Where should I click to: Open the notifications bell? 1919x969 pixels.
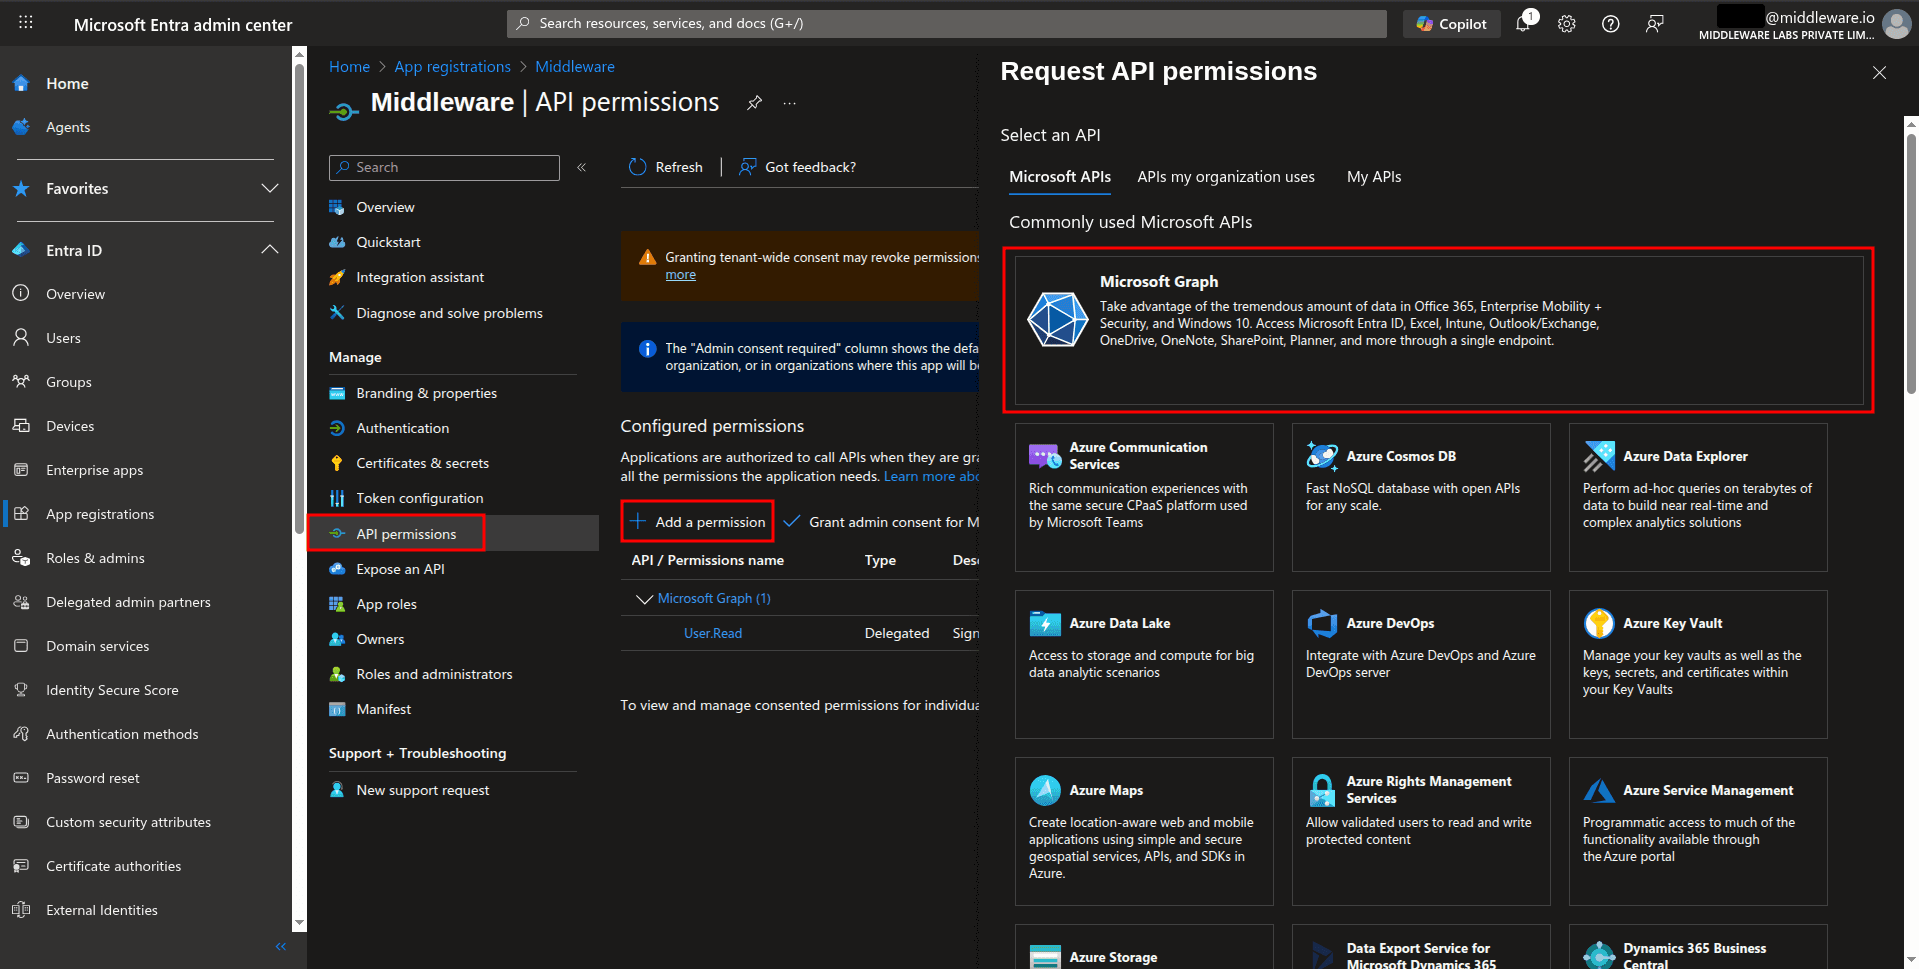(x=1523, y=23)
